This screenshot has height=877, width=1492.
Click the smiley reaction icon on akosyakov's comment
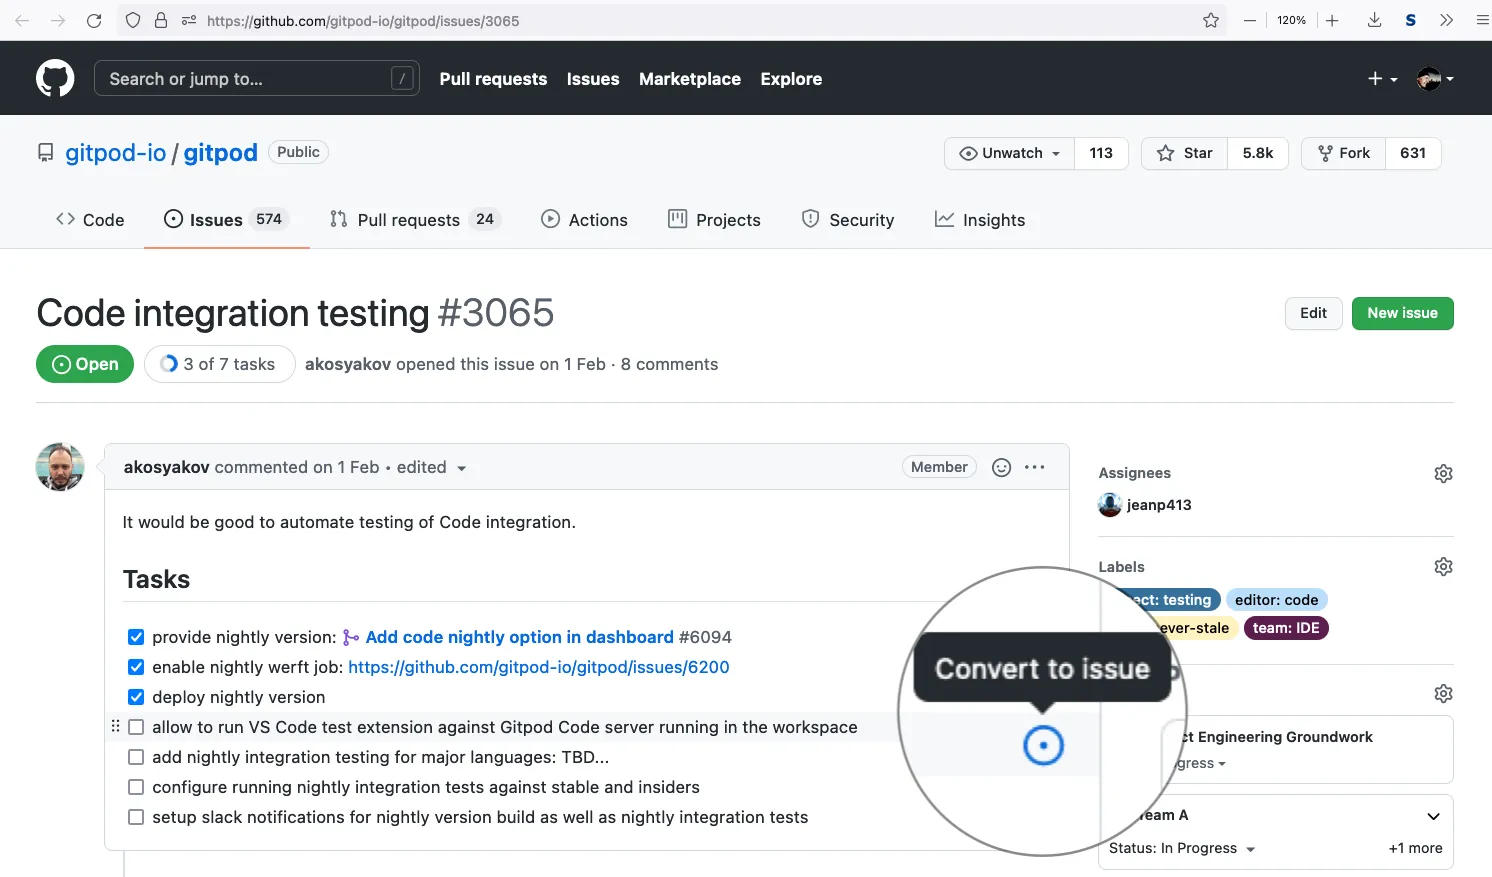(1001, 466)
